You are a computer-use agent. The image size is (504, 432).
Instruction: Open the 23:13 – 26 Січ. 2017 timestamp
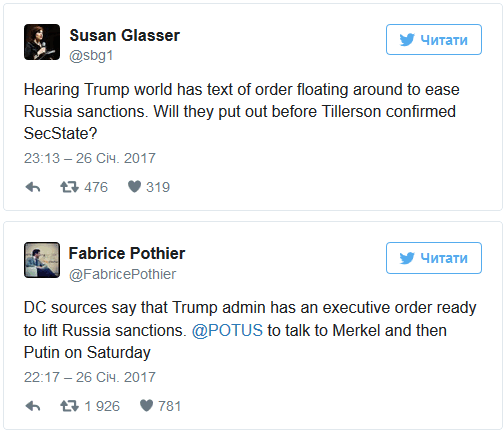(90, 158)
